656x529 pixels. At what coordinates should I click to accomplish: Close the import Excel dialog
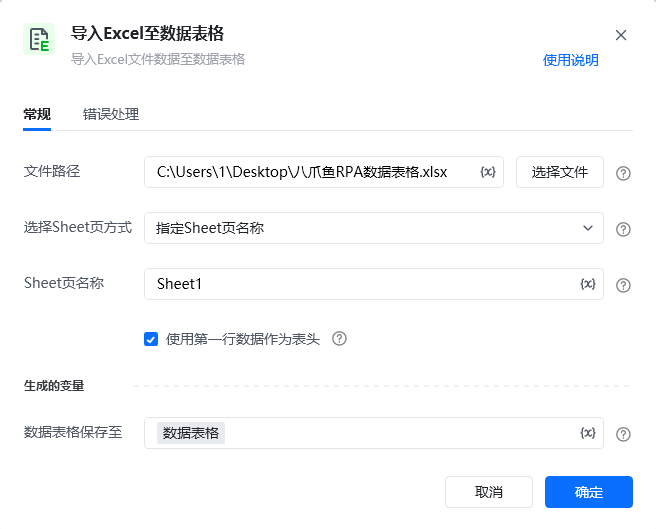coord(621,35)
